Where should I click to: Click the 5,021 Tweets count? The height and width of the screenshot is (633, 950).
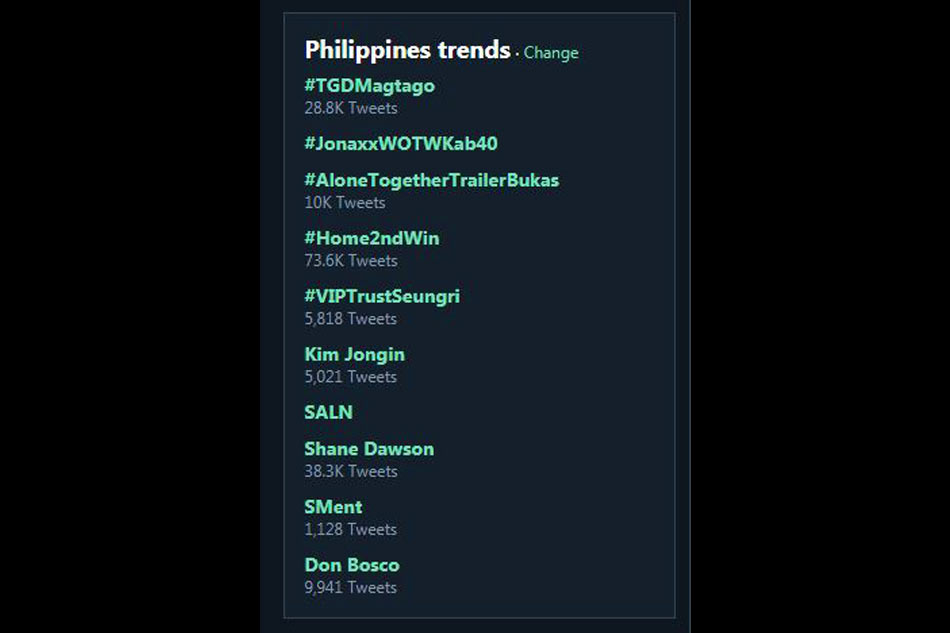[350, 377]
